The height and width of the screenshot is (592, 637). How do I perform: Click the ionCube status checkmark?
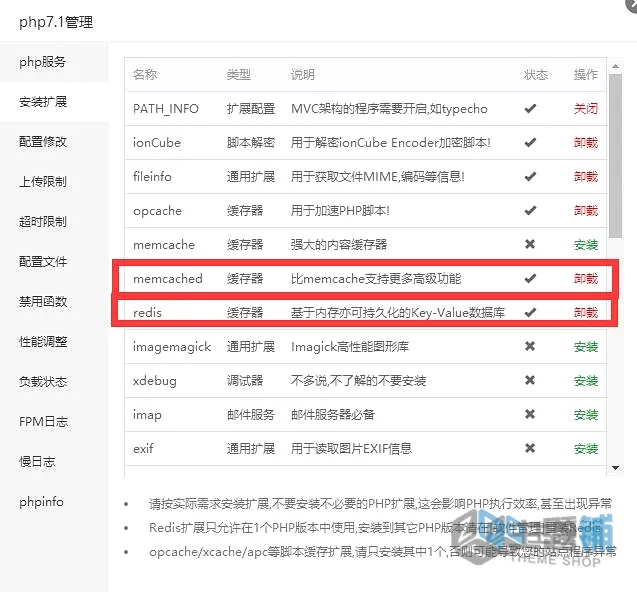pyautogui.click(x=530, y=143)
